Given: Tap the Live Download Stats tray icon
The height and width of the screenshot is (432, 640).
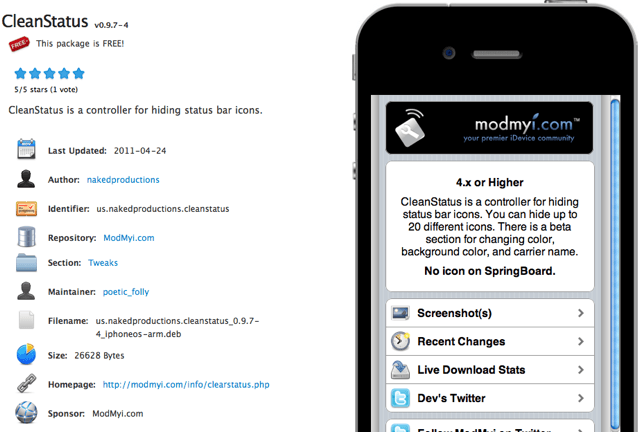Looking at the screenshot, I should pyautogui.click(x=400, y=370).
